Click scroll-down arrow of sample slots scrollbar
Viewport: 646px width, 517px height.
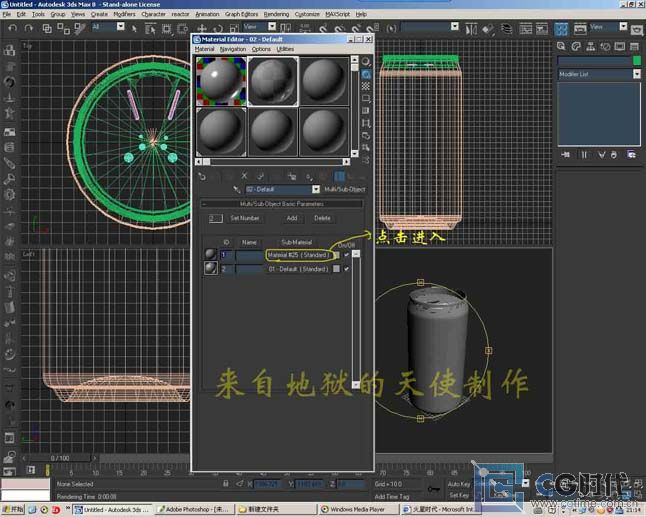pyautogui.click(x=355, y=154)
